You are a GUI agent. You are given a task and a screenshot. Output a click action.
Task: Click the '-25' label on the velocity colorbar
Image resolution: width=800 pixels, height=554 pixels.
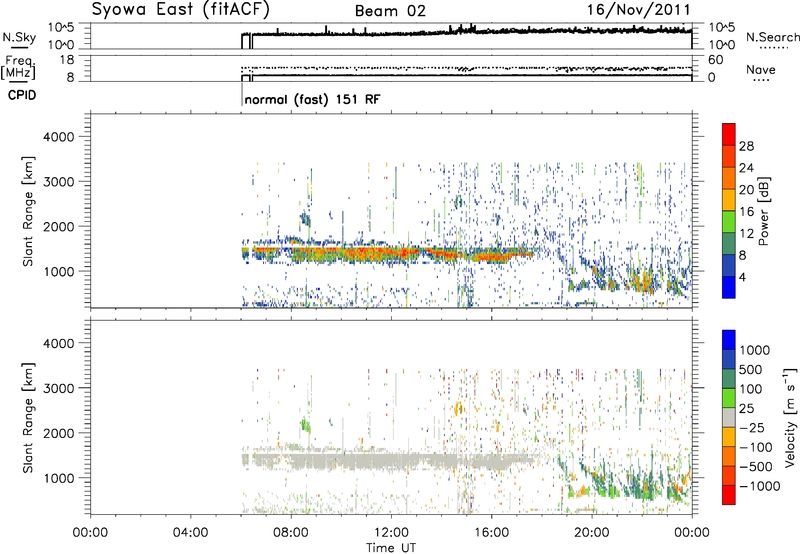pos(752,428)
